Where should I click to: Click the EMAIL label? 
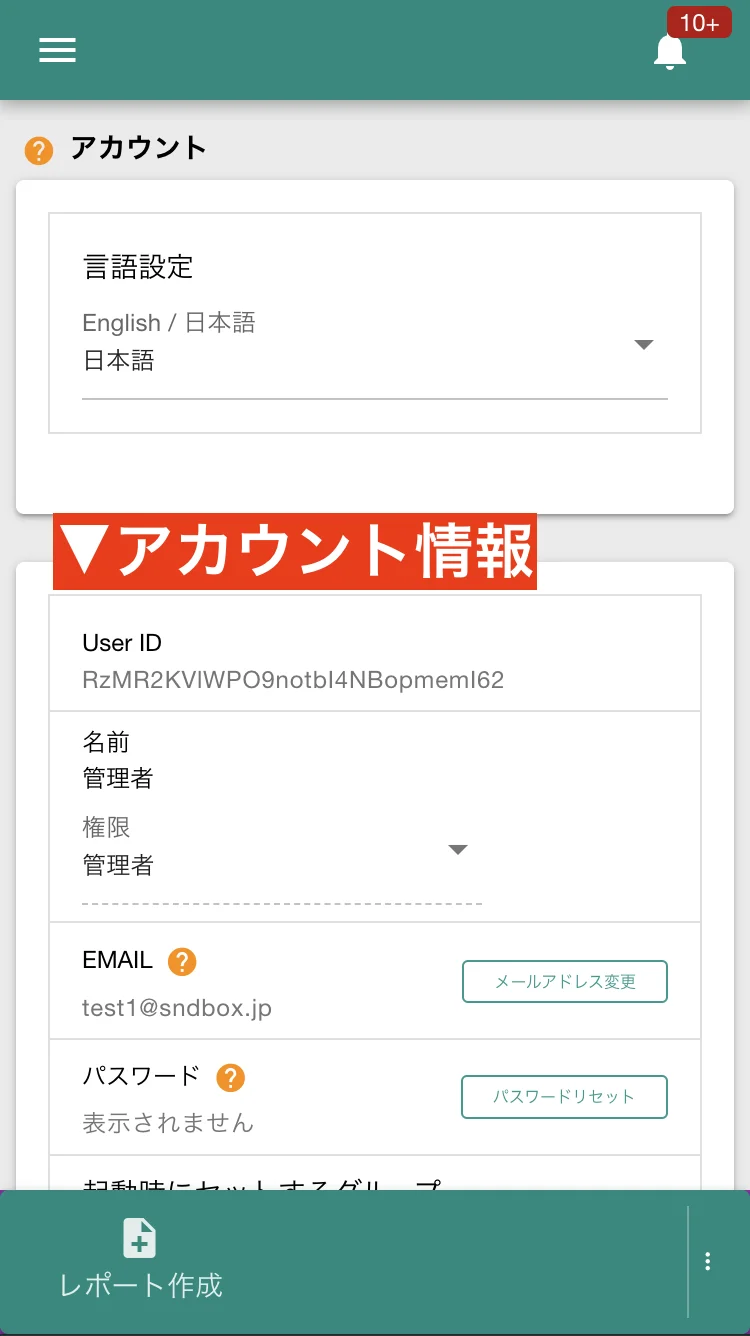click(x=117, y=960)
